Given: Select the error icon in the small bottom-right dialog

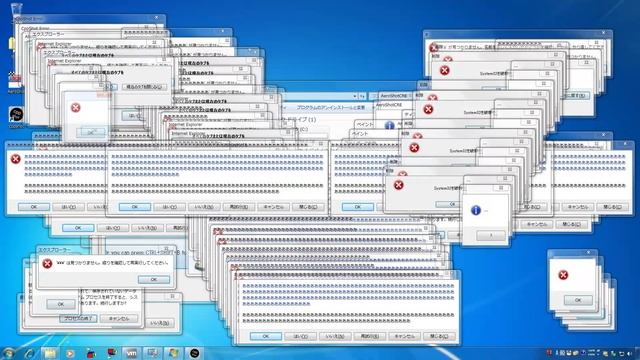Looking at the screenshot, I should [563, 275].
